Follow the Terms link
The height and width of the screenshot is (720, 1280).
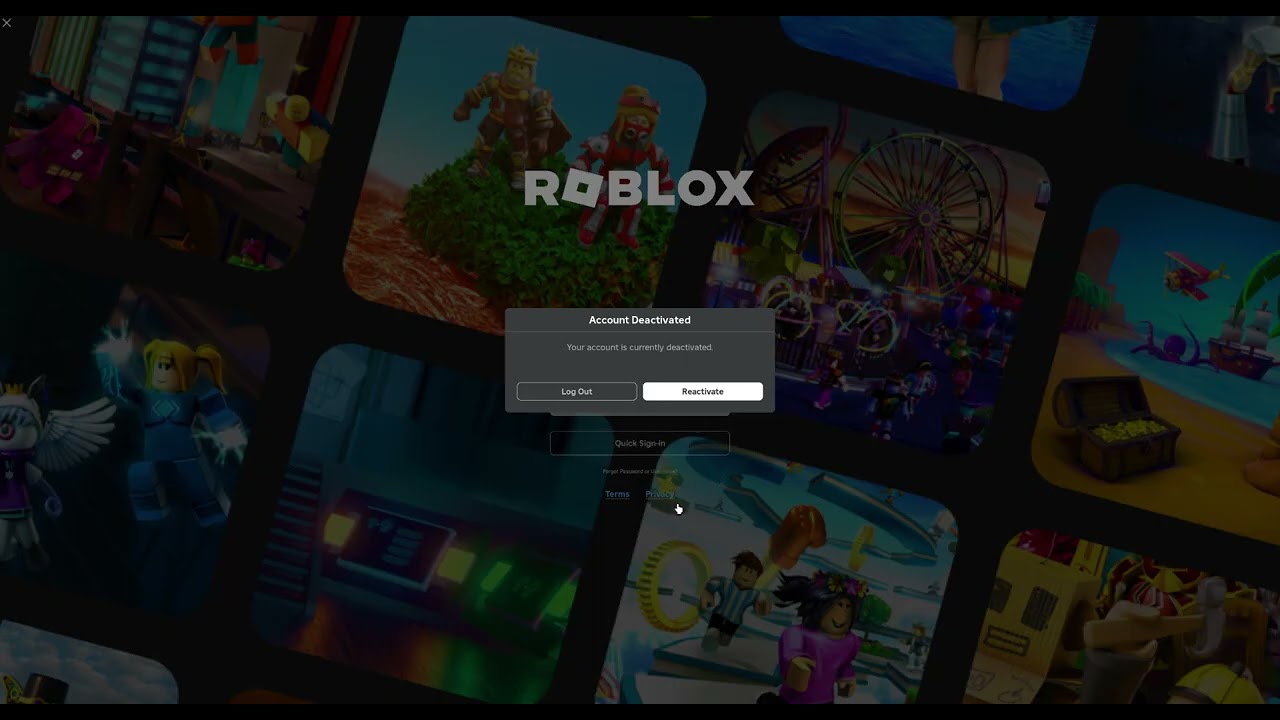tap(617, 493)
